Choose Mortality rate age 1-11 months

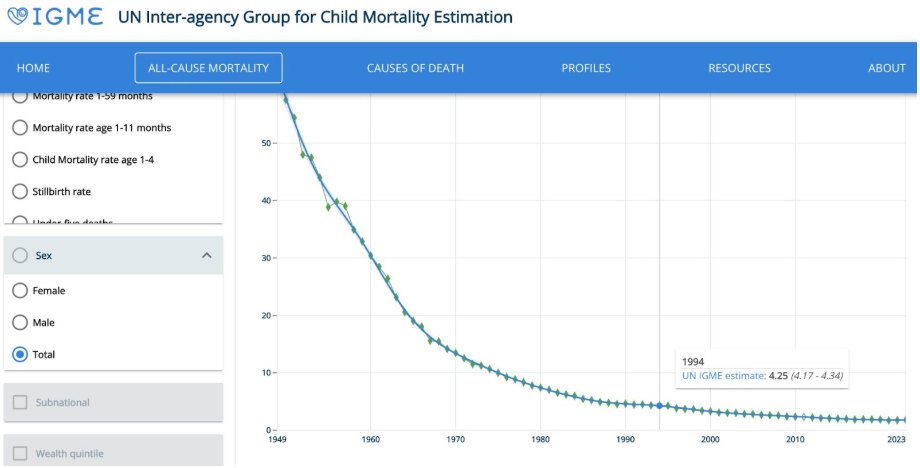coord(20,128)
